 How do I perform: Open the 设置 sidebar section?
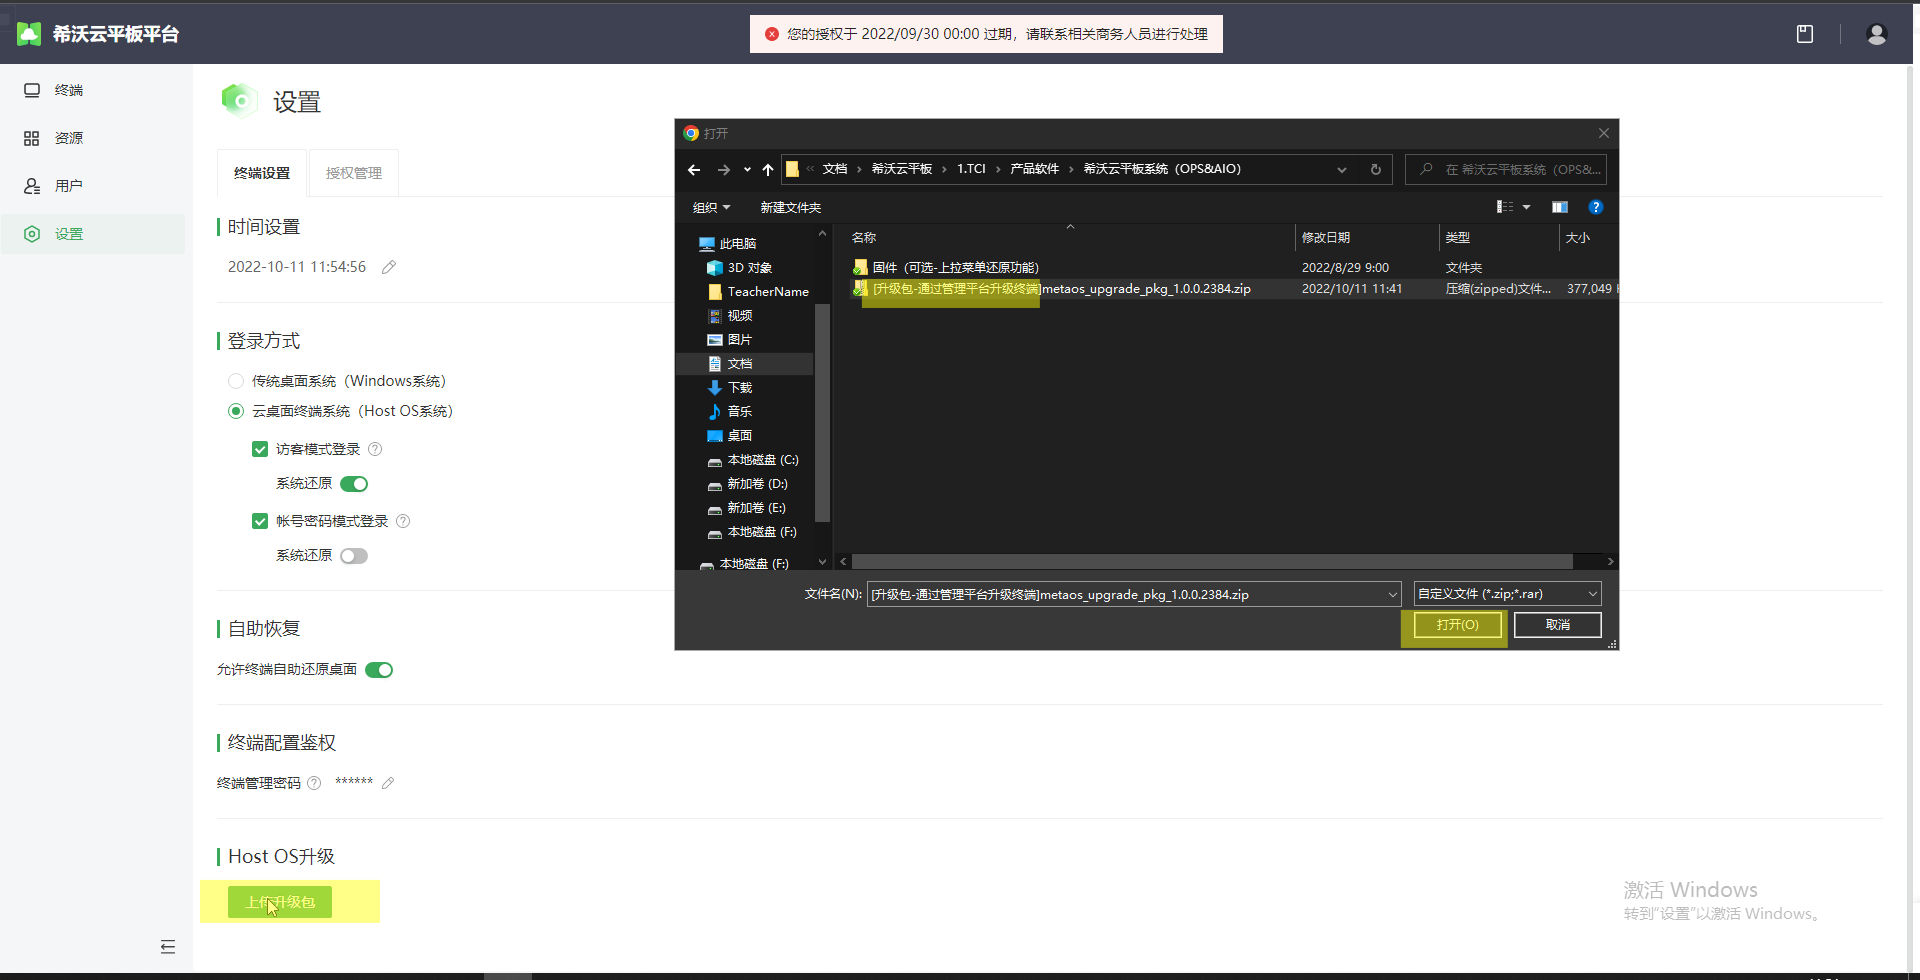click(92, 234)
